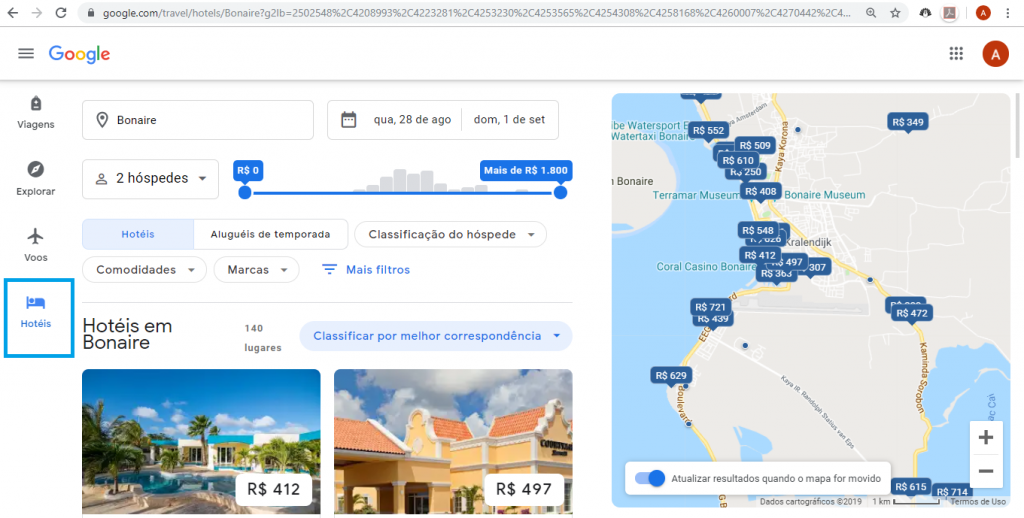Viewport: 1024px width, 518px height.
Task: Expand the Marcas dropdown
Action: click(x=257, y=270)
